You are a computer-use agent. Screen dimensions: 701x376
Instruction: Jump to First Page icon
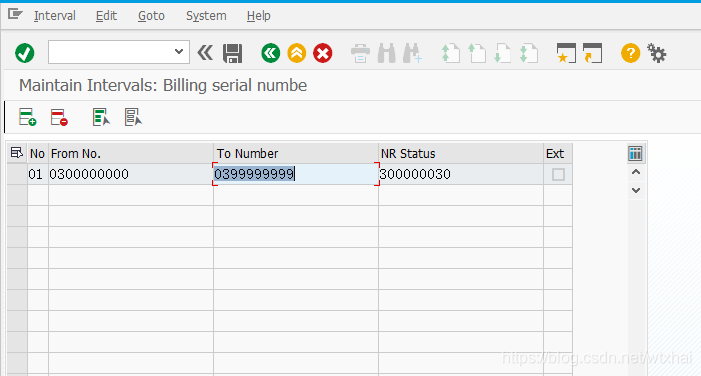coord(450,53)
